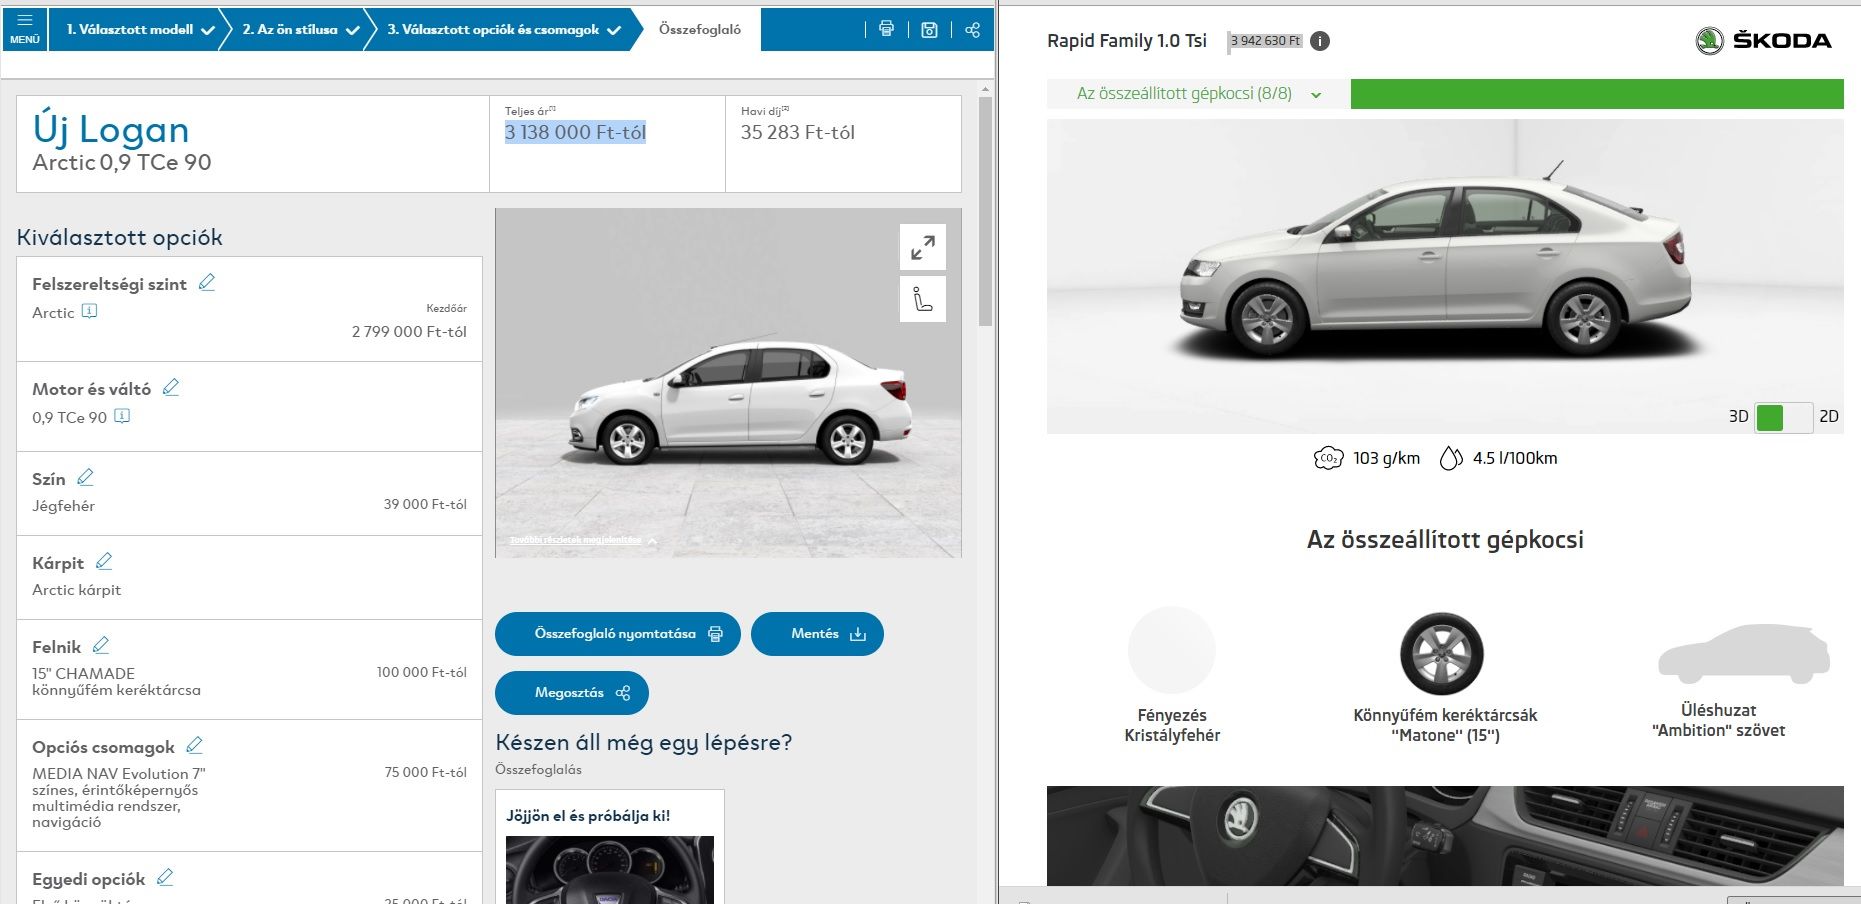Click the Rapid Family 1.0 Tsi title
Screen dimensions: 1861x904
click(1127, 41)
